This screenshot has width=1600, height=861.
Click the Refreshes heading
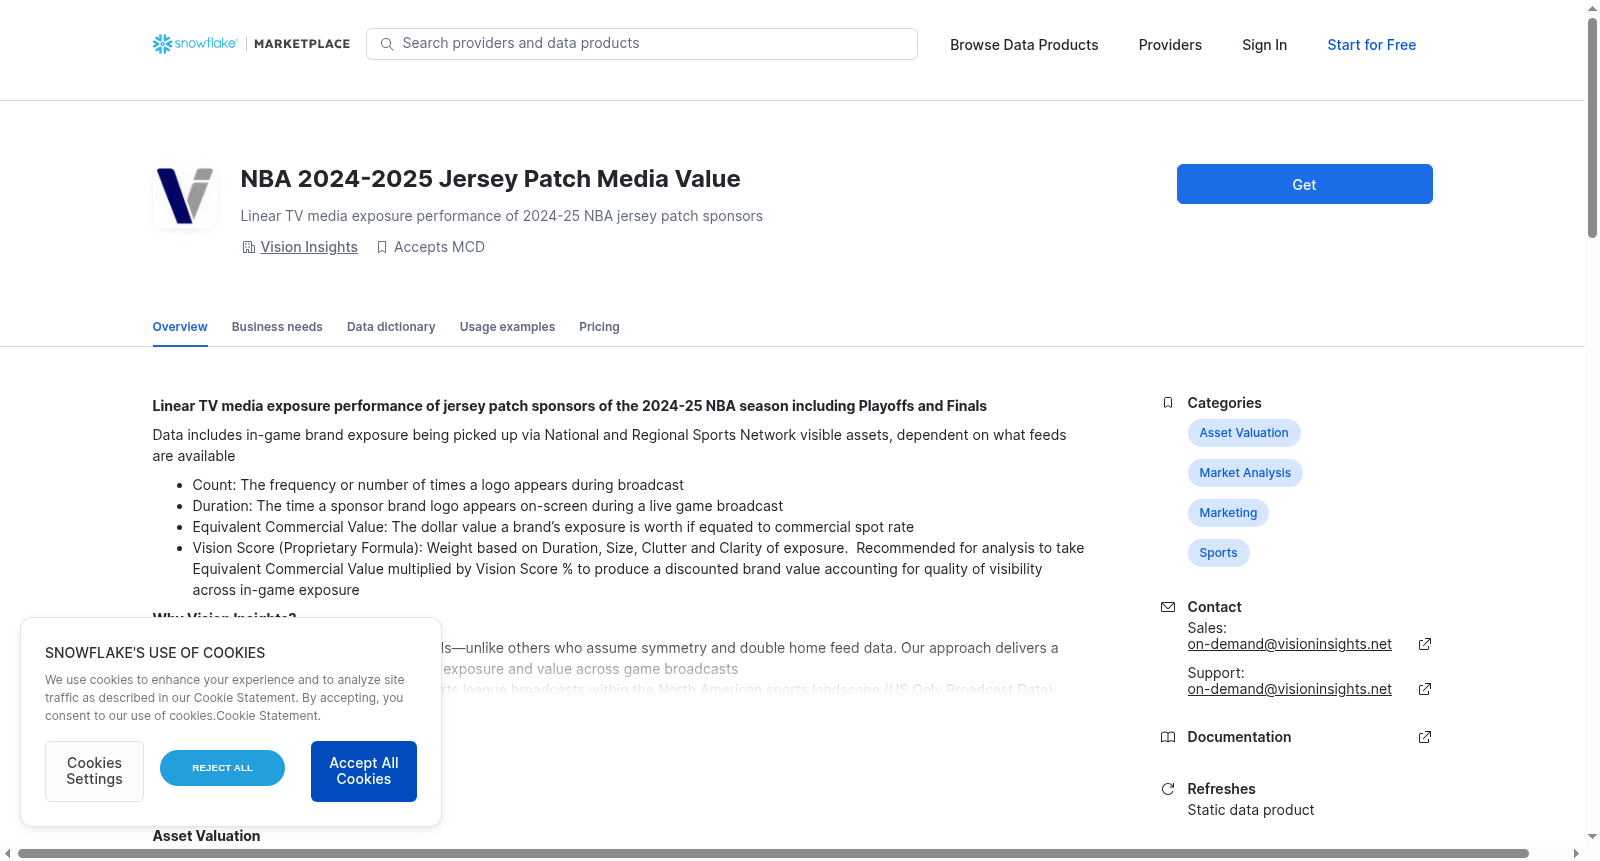pyautogui.click(x=1221, y=789)
